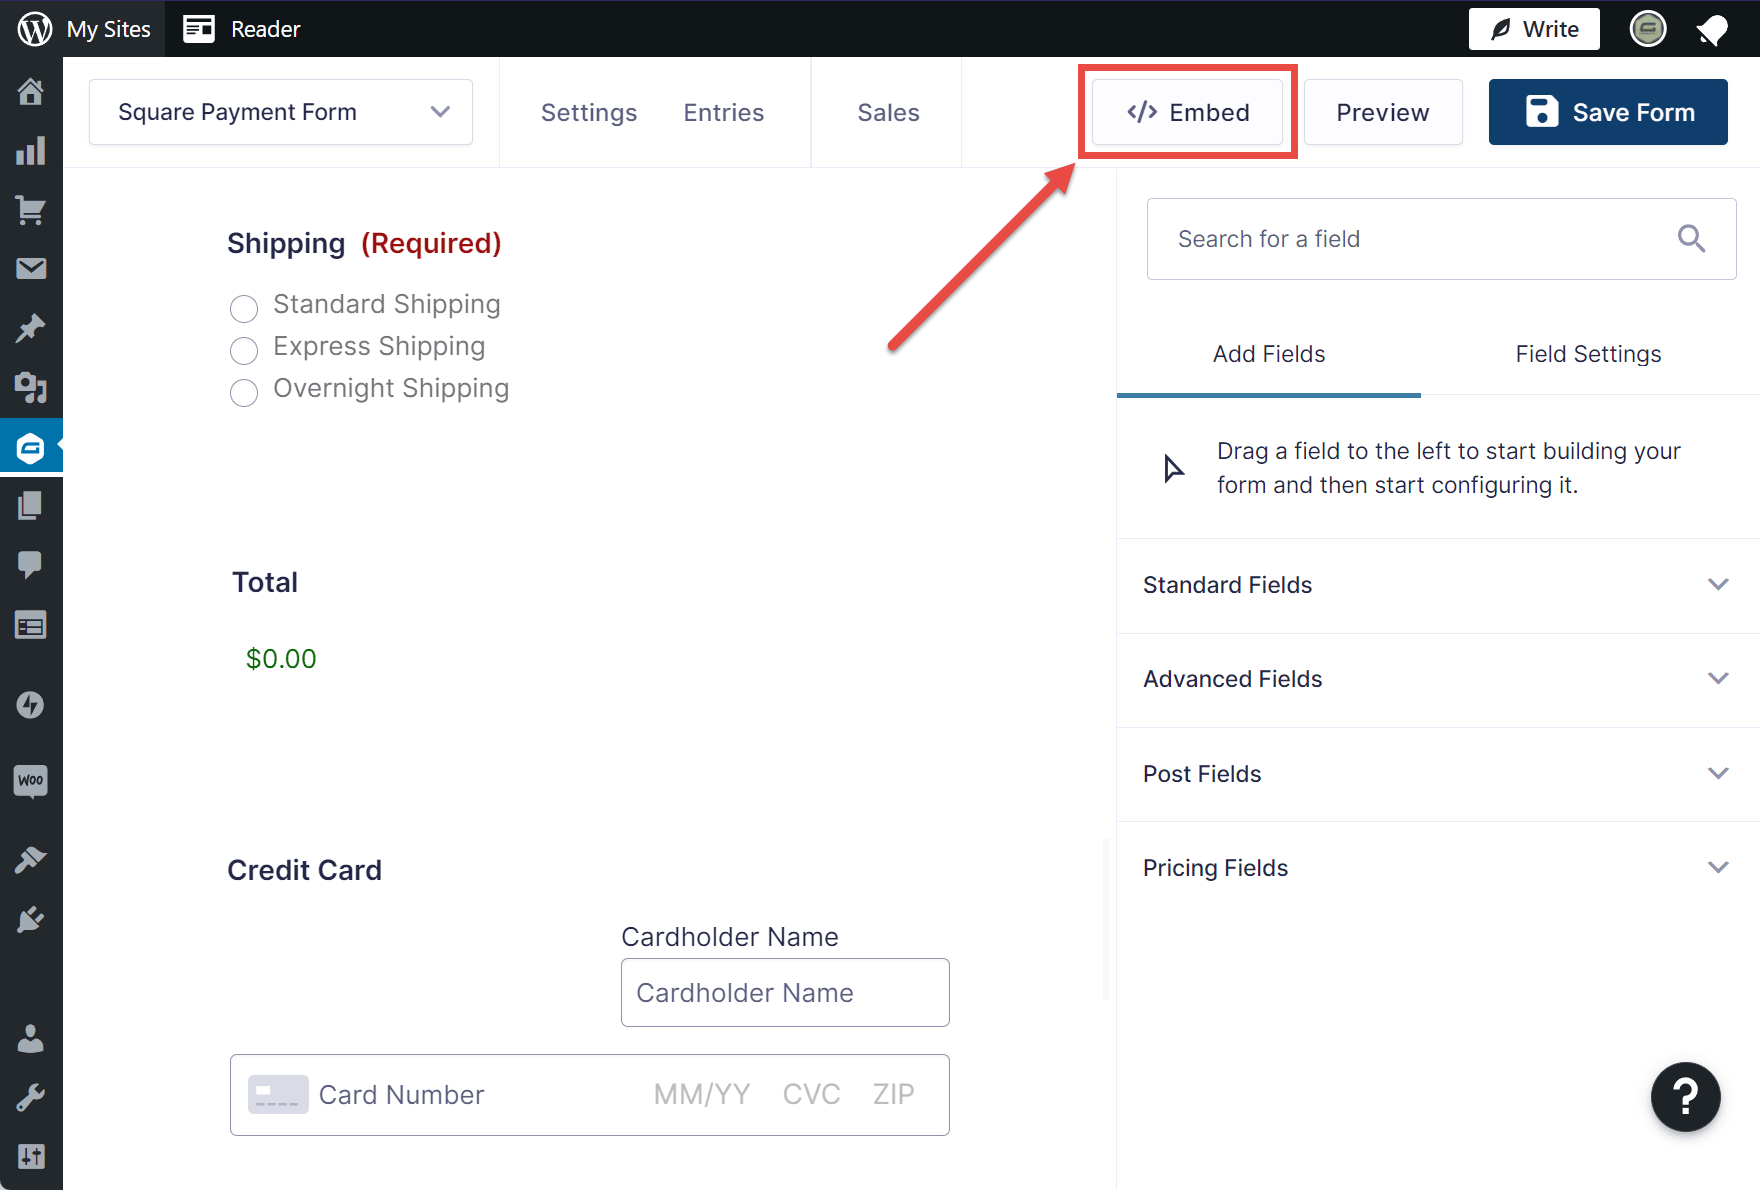Expand the Post Fields section

tap(1438, 774)
